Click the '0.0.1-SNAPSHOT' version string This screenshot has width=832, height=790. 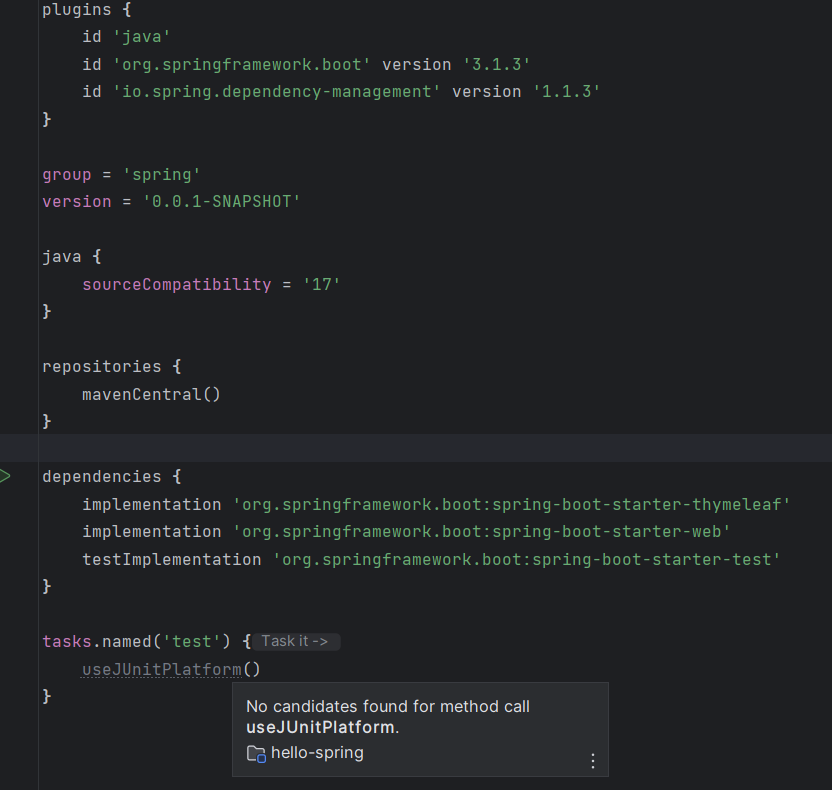(221, 201)
